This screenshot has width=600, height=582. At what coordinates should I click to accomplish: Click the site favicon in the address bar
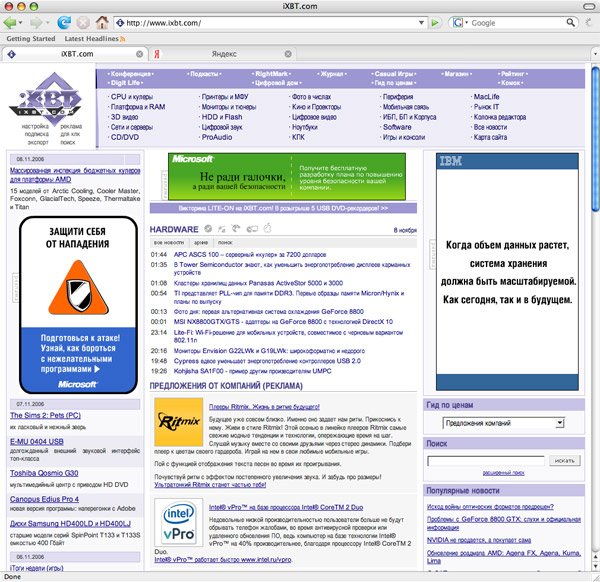pyautogui.click(x=120, y=23)
